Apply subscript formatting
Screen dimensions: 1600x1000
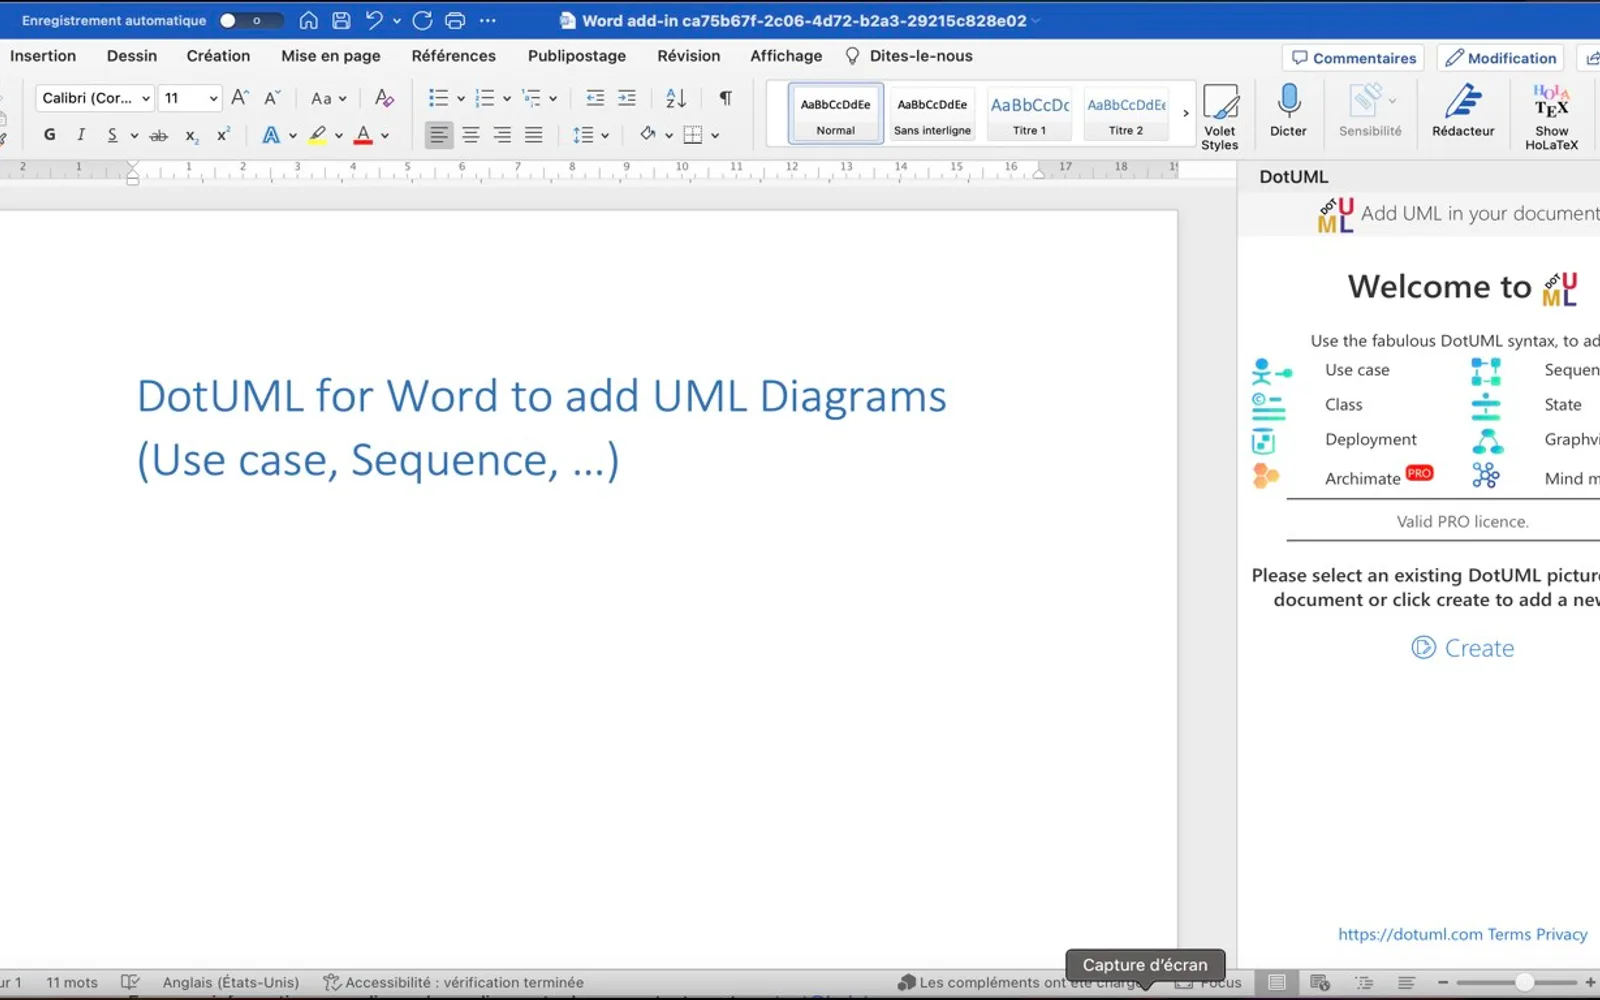tap(191, 135)
